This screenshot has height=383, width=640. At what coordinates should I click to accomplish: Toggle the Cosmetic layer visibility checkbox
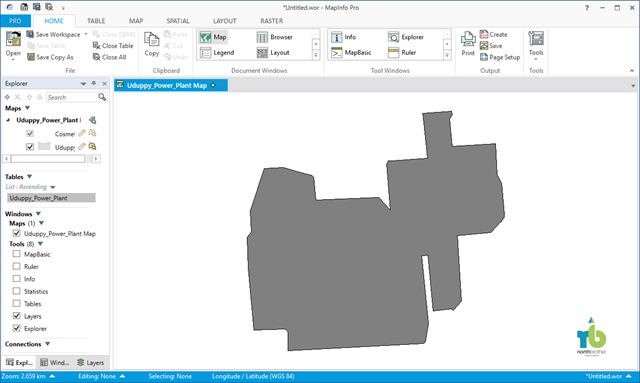click(x=30, y=134)
